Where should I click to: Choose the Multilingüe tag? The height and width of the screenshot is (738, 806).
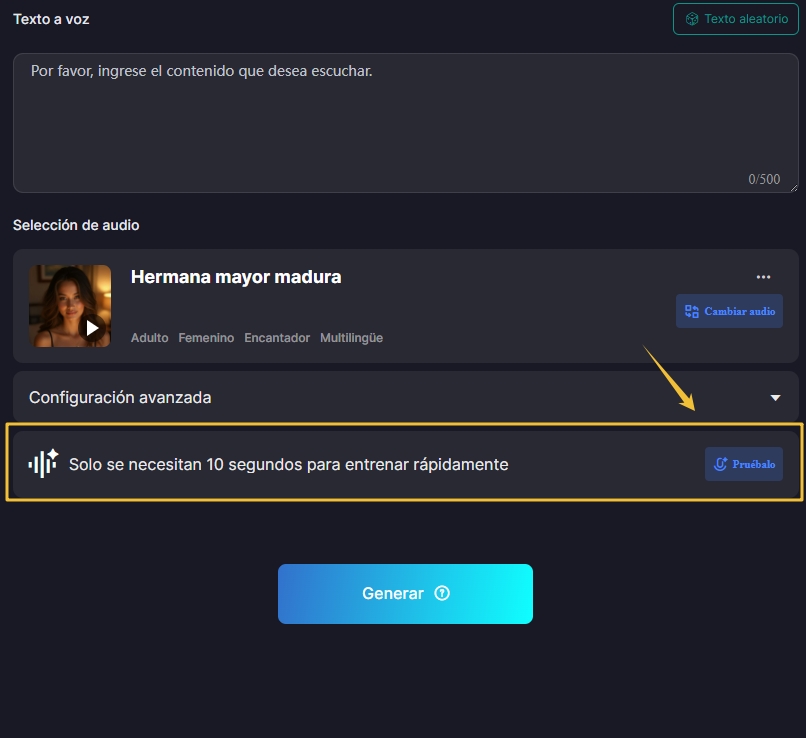point(351,338)
